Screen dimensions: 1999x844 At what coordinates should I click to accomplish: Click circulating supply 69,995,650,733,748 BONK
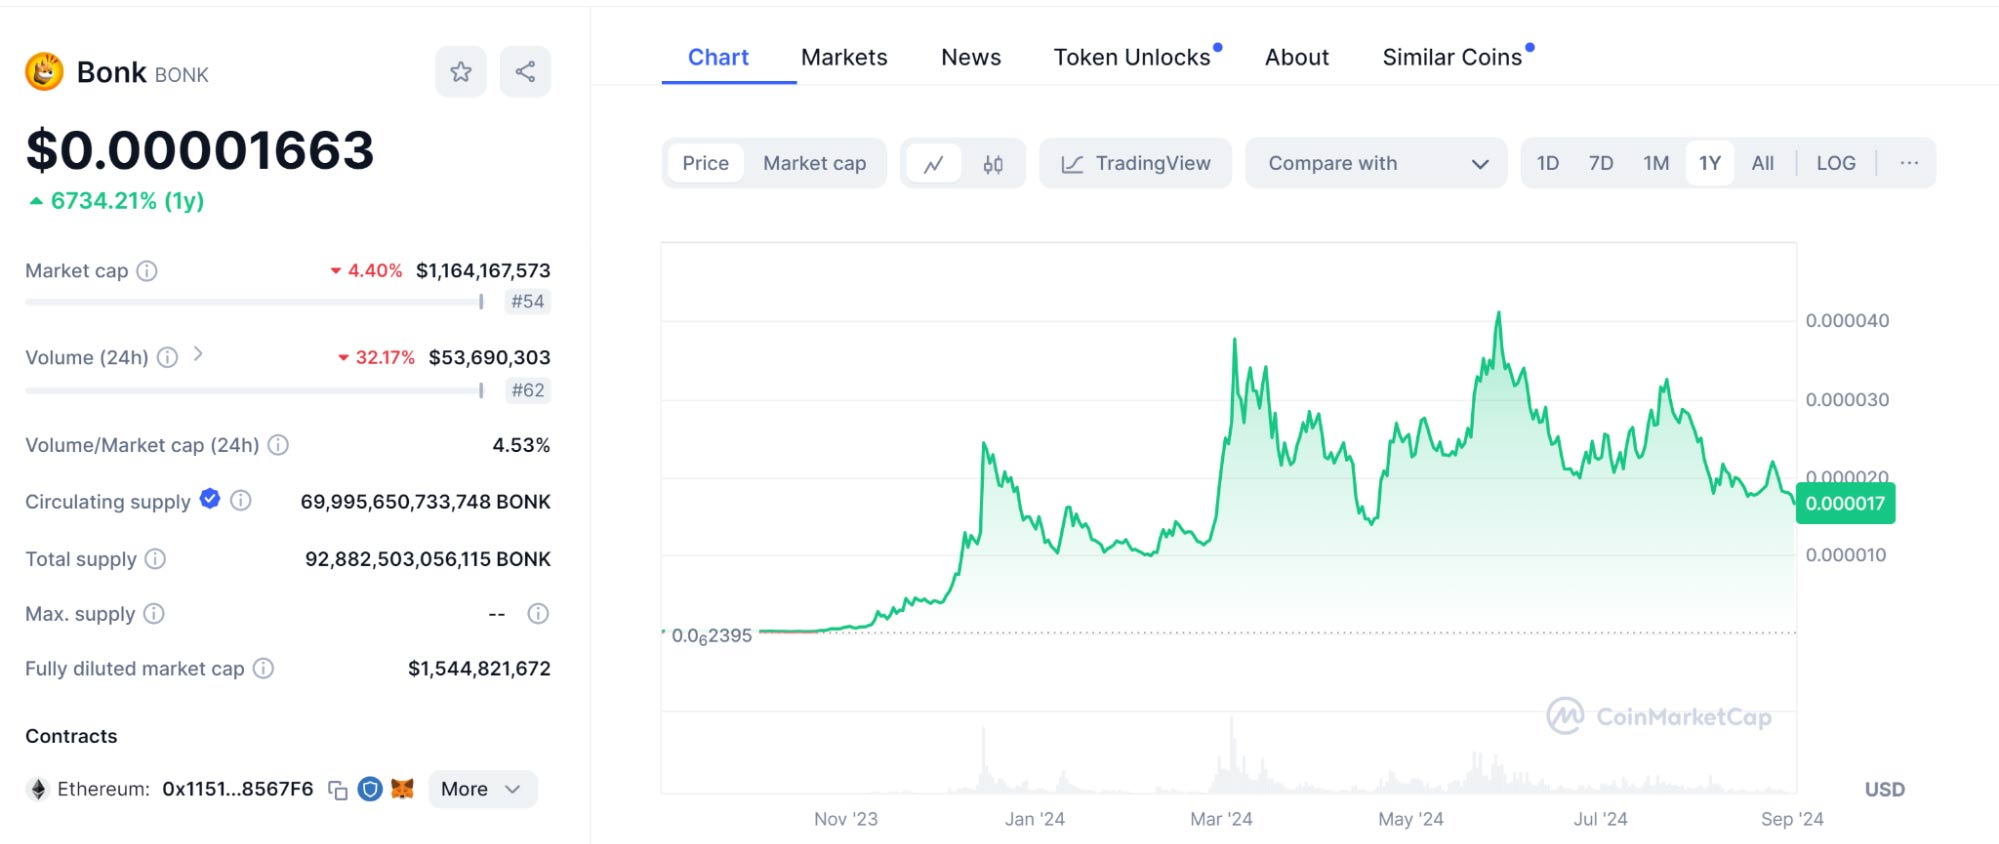tap(426, 502)
